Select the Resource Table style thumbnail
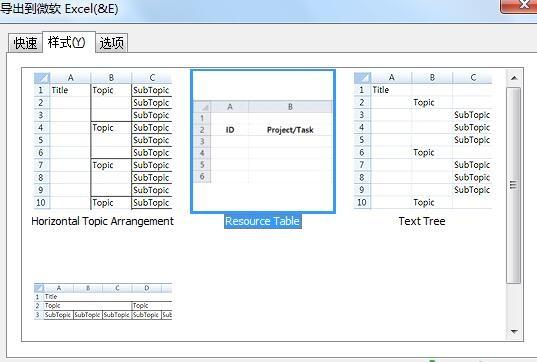 coord(263,141)
